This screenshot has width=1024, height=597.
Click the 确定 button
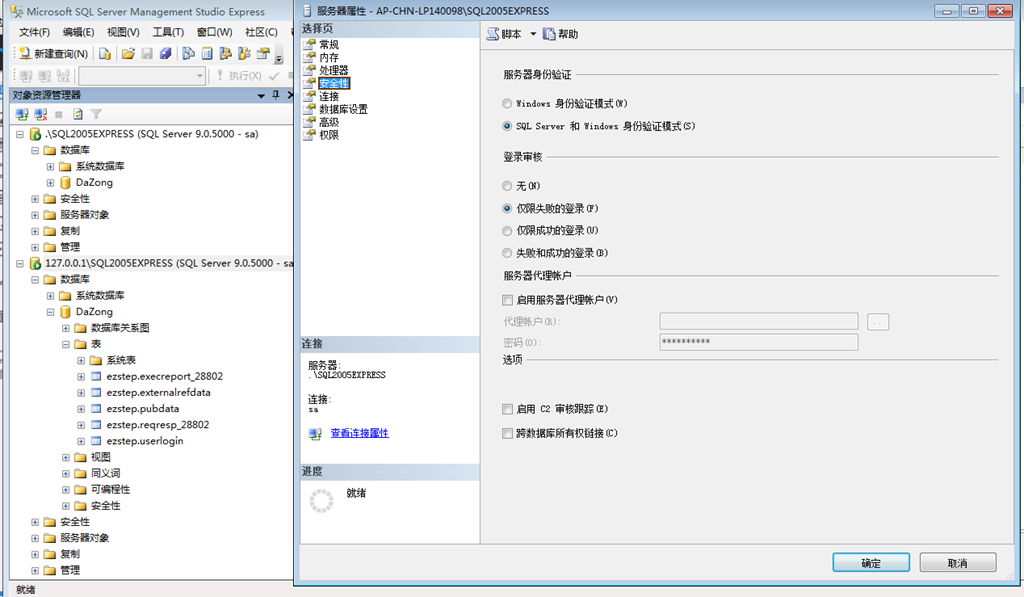(871, 562)
